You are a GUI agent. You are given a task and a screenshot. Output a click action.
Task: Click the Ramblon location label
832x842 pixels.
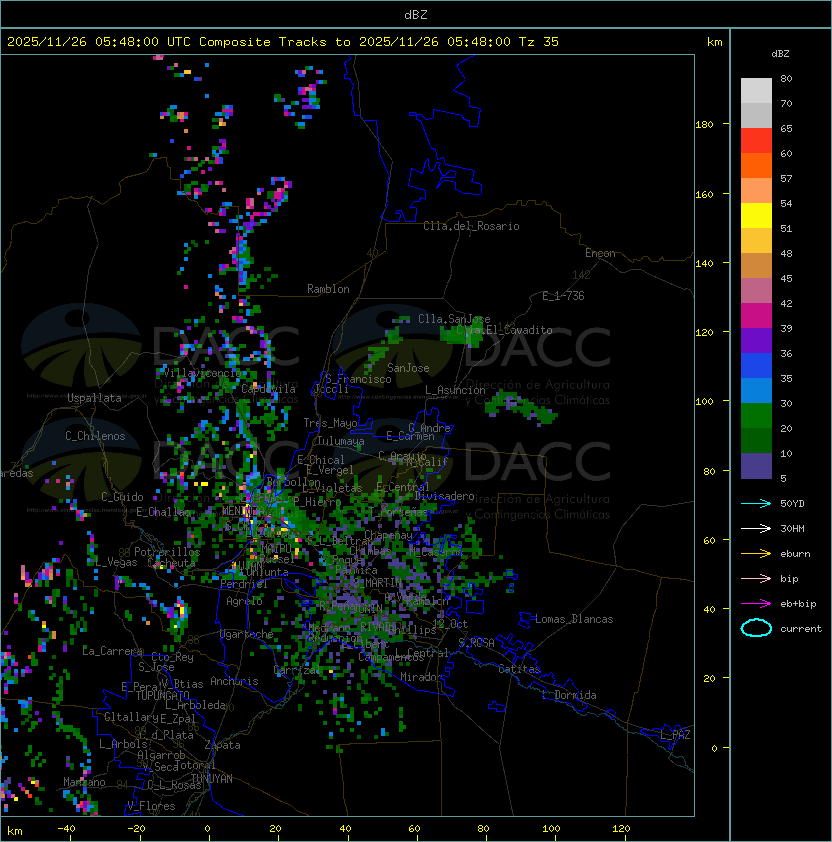328,289
